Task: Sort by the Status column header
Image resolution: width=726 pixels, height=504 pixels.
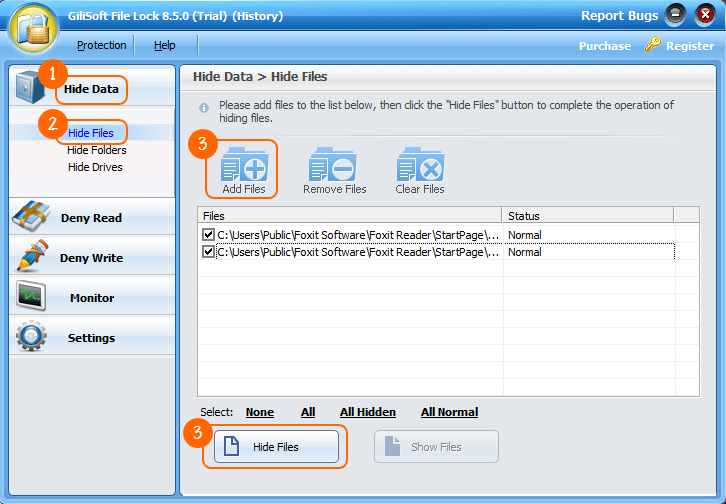Action: click(588, 216)
